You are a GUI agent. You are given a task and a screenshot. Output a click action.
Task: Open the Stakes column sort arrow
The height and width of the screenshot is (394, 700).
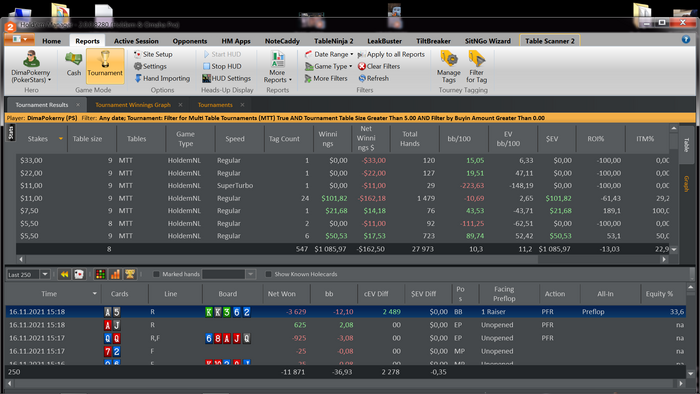(61, 139)
